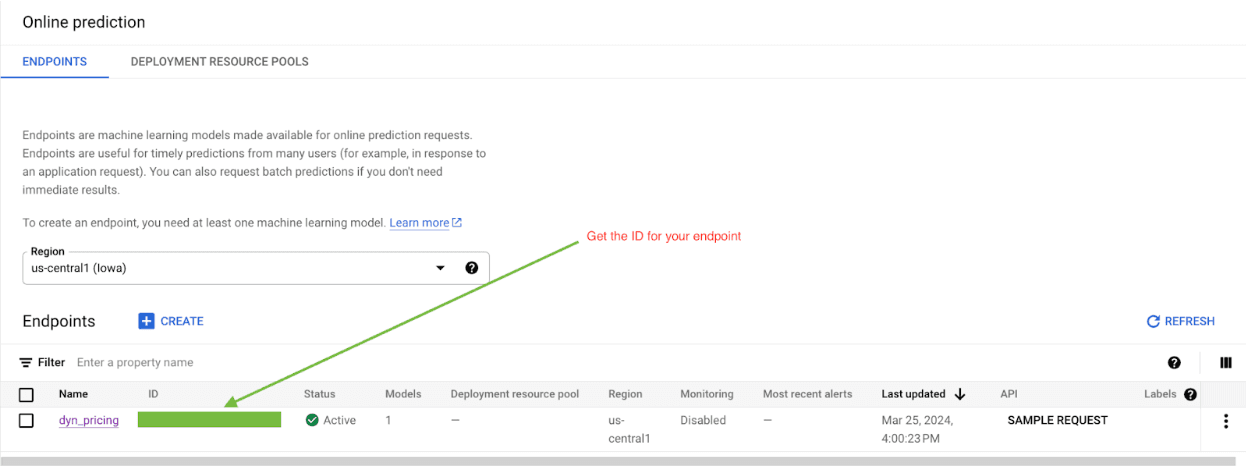Open the three-dot actions menu for dyn_pricing
Viewport: 1246px width, 466px height.
1225,421
